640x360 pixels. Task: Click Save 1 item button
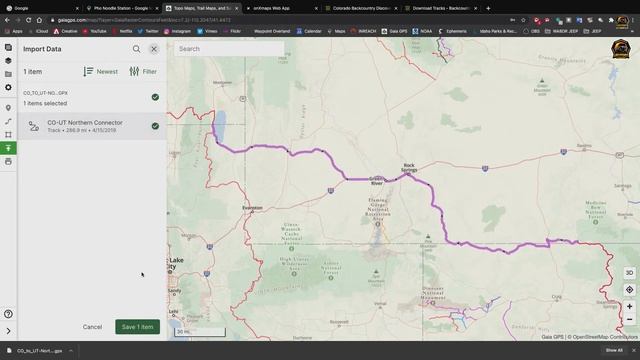click(138, 327)
